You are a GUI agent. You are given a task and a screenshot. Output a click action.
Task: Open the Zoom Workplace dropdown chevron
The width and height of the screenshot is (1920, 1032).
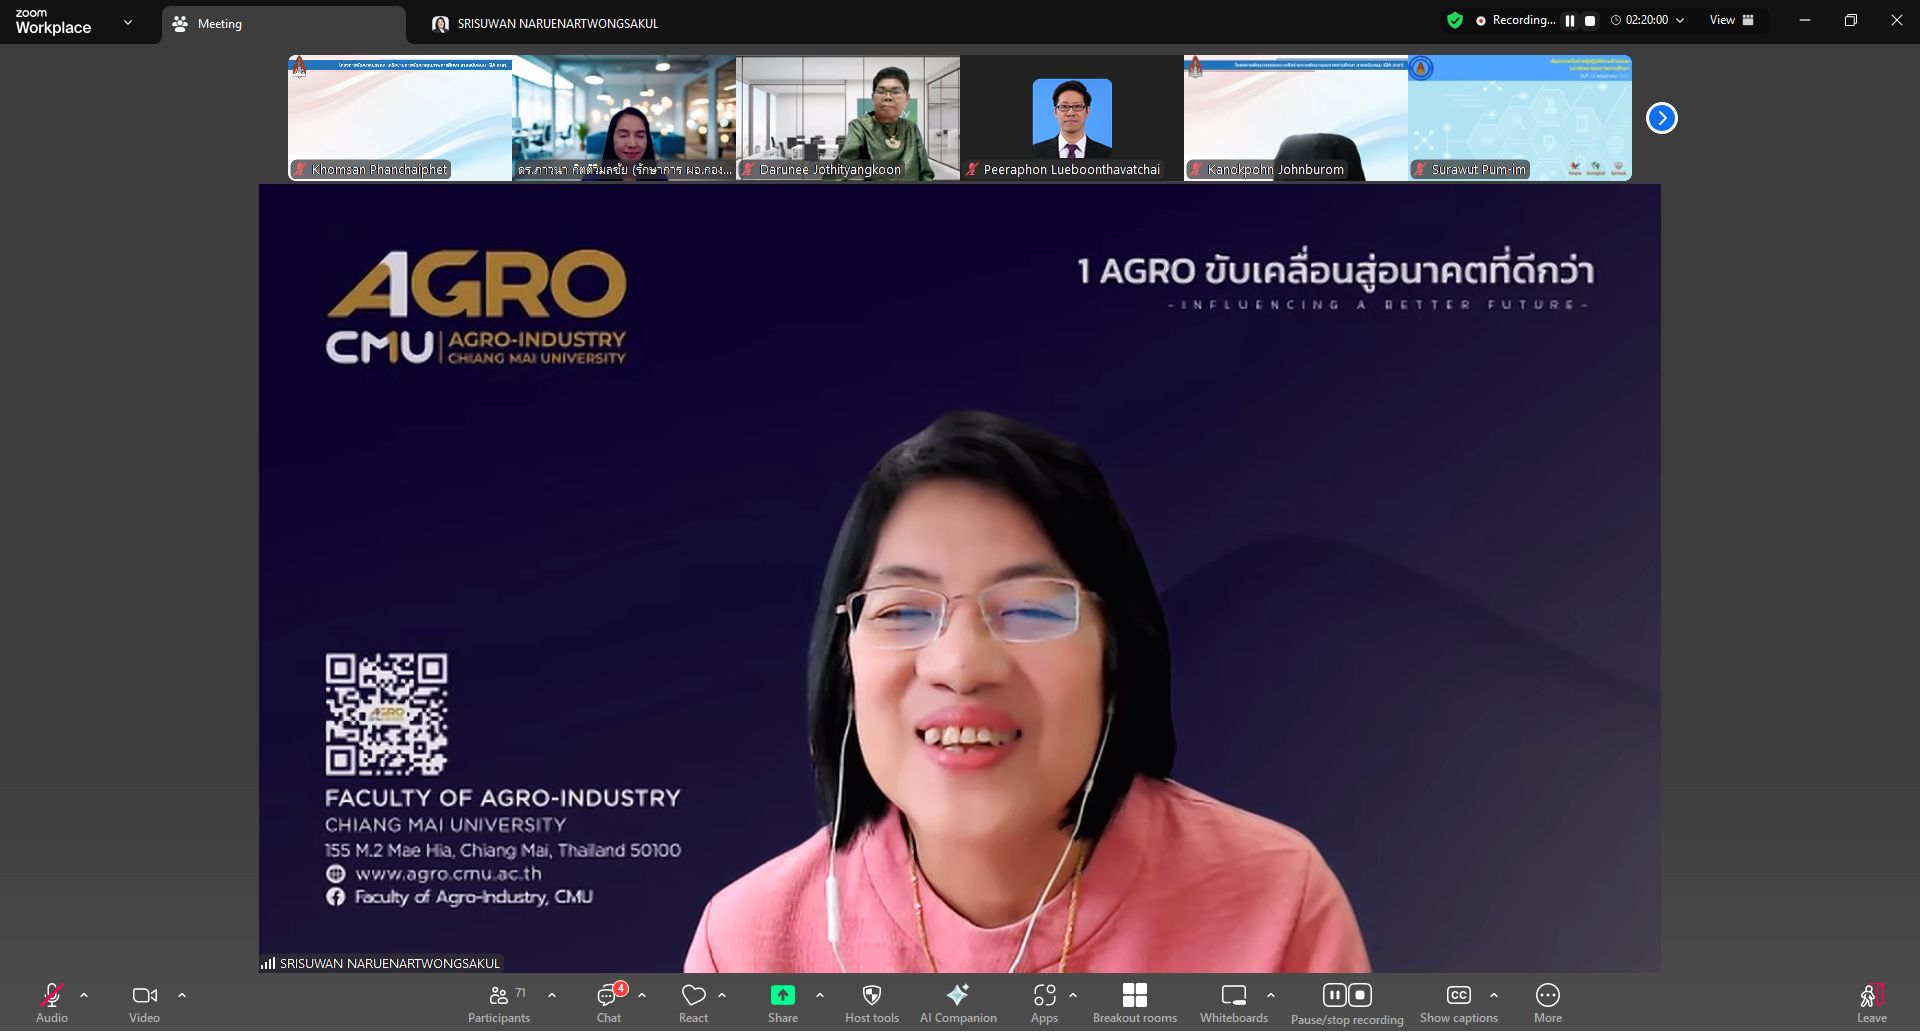(127, 22)
